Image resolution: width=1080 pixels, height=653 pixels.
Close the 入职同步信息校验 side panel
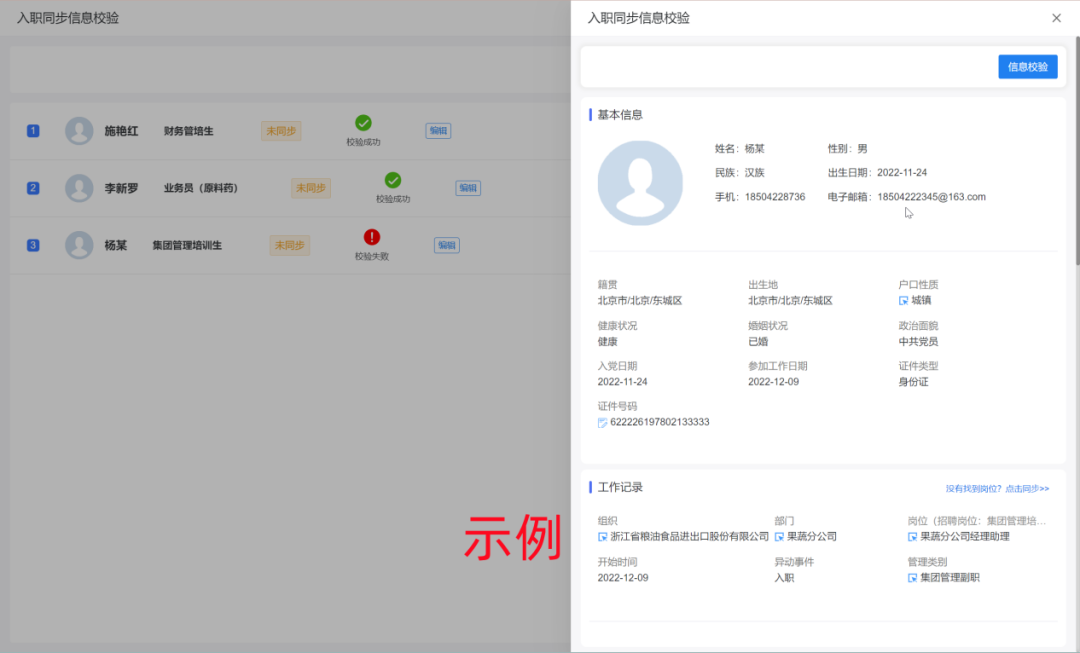pos(1056,18)
